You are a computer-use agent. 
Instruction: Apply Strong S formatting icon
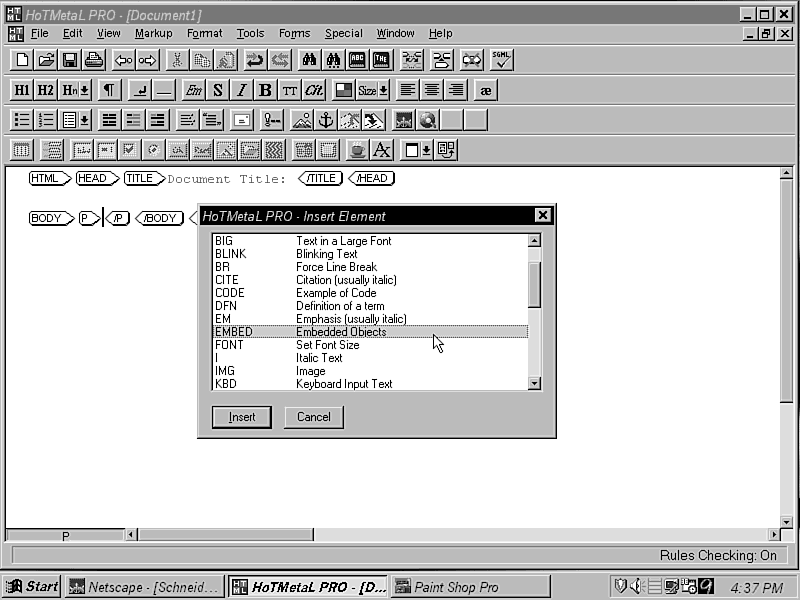coord(217,90)
